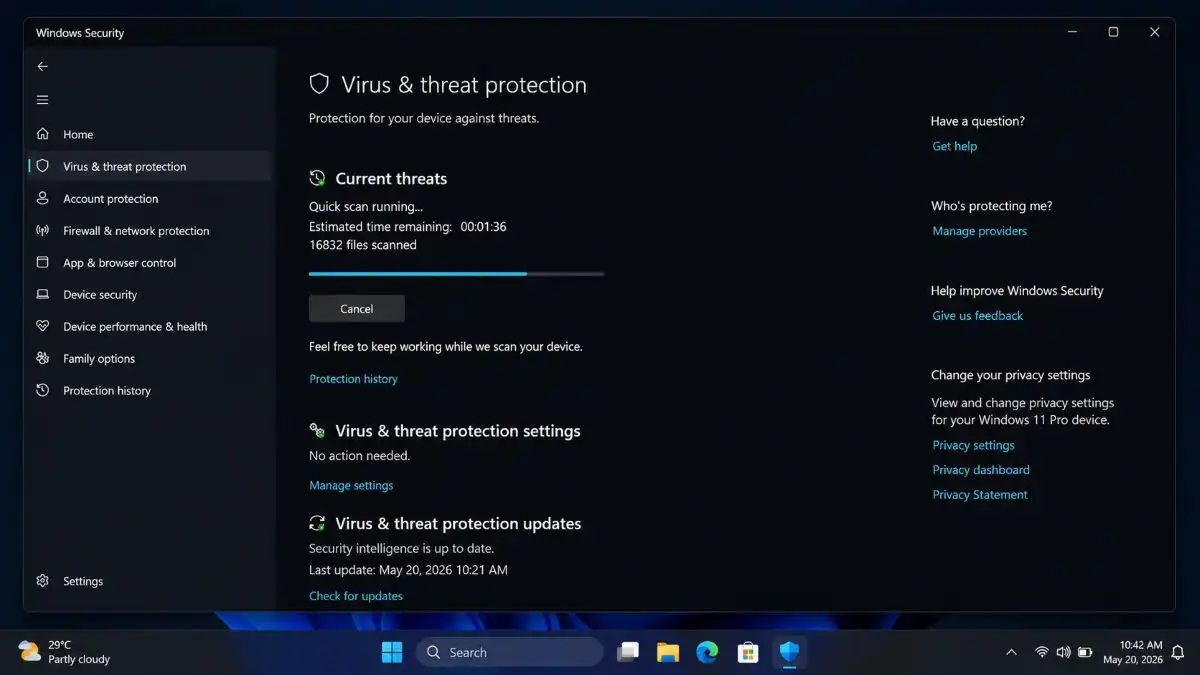Click the Settings gear icon in sidebar
1200x675 pixels.
42,581
